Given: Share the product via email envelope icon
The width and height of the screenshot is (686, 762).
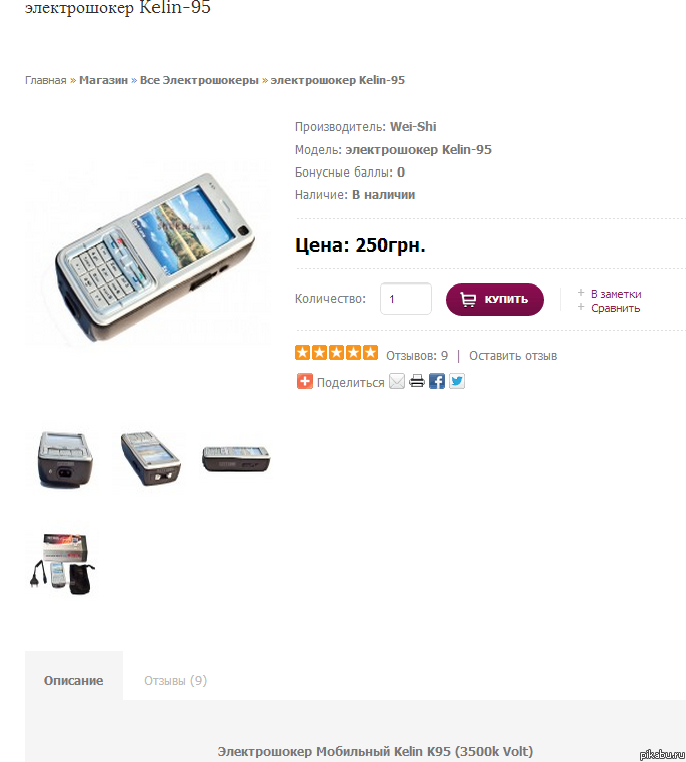Looking at the screenshot, I should [x=397, y=381].
